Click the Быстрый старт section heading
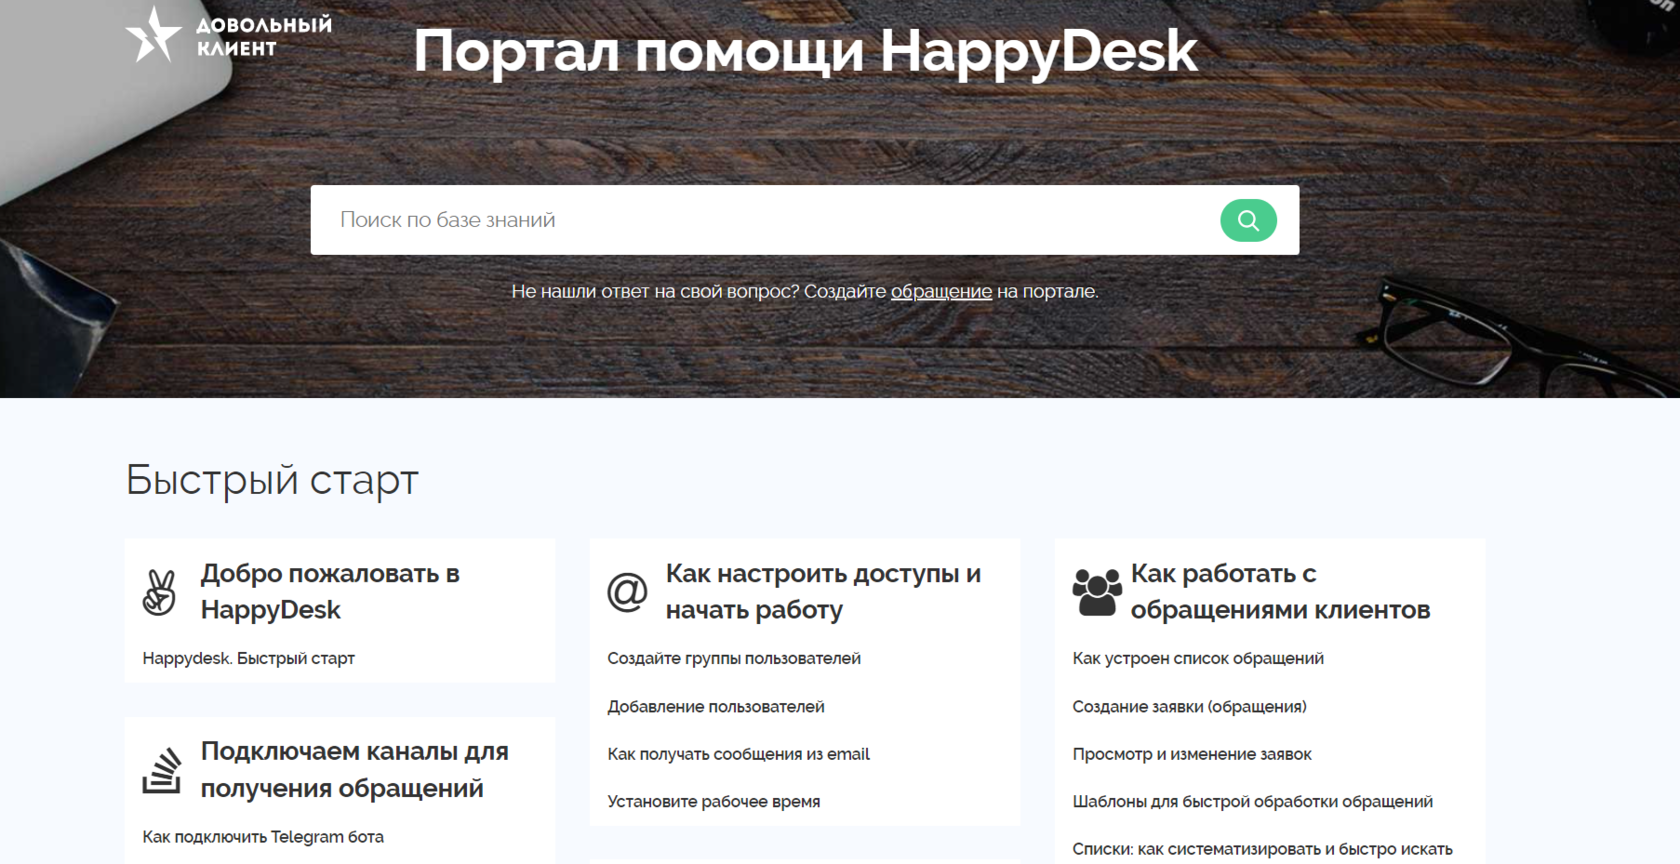 click(272, 480)
